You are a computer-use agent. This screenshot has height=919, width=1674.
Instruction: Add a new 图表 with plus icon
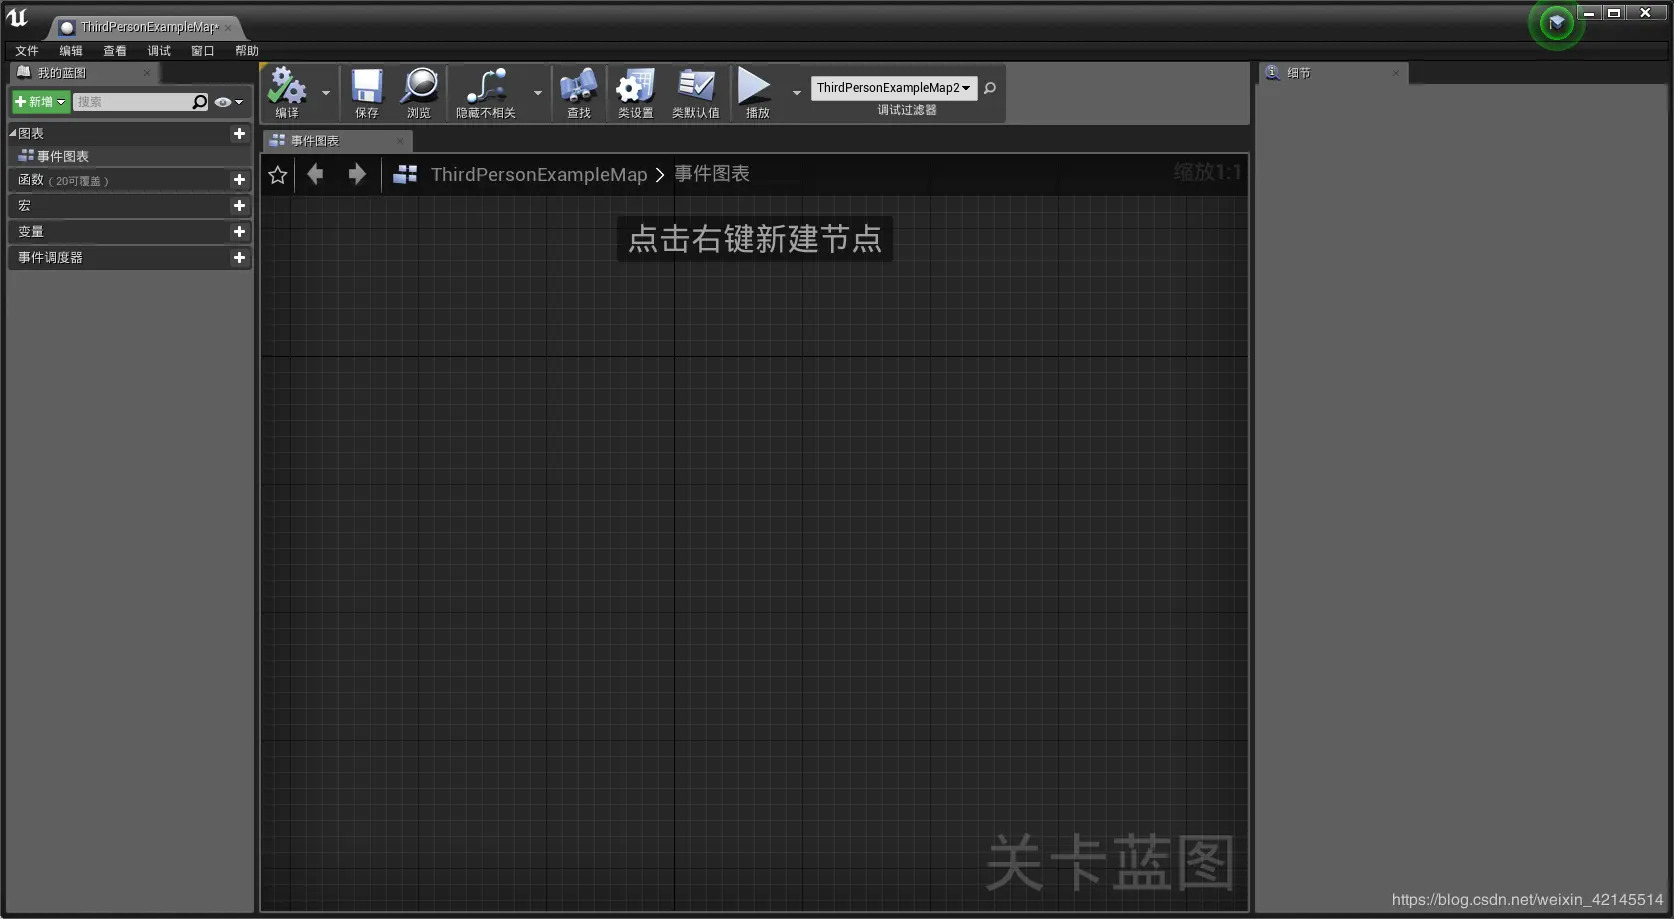click(239, 133)
